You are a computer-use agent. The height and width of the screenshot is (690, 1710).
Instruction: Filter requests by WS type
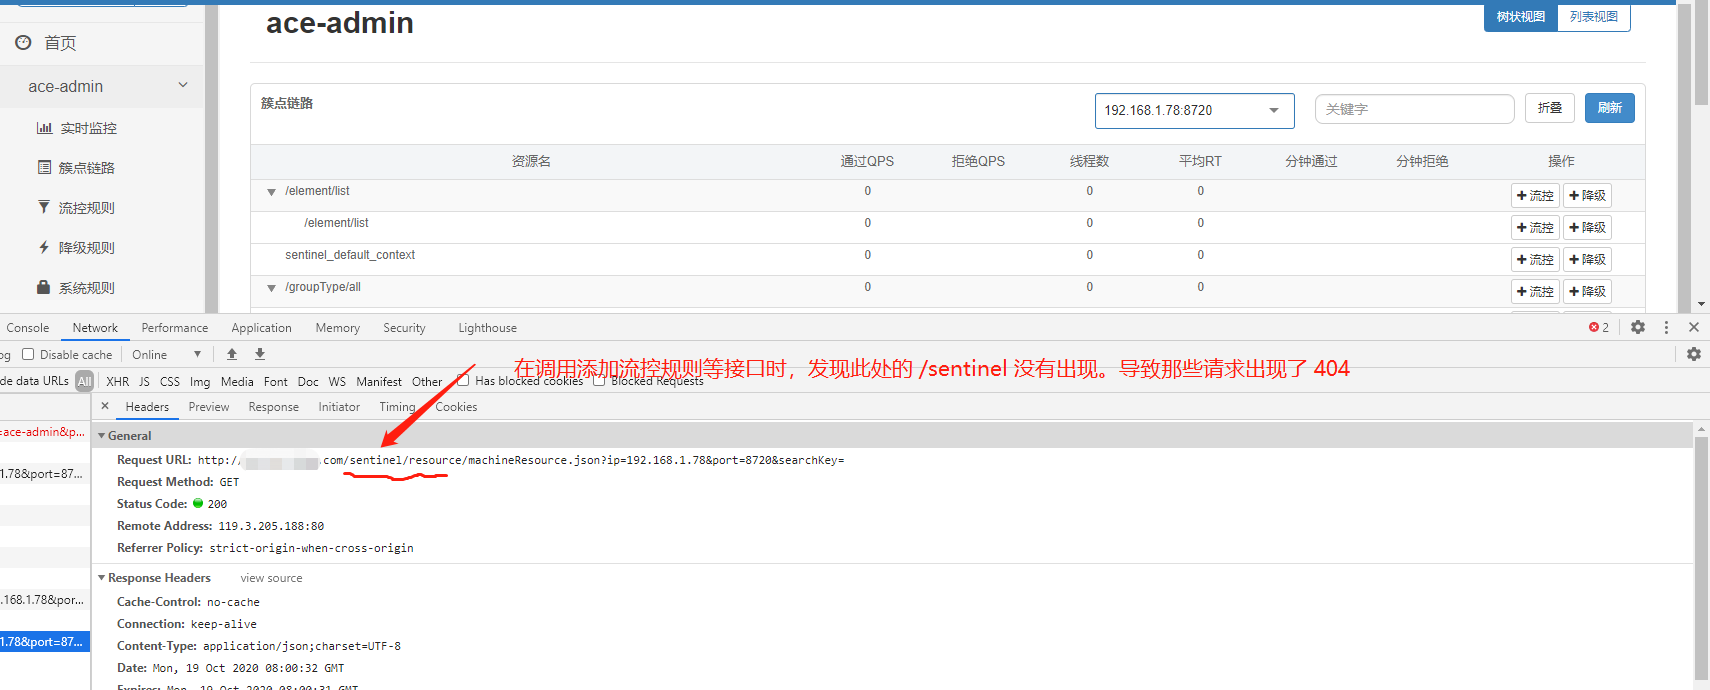click(337, 381)
